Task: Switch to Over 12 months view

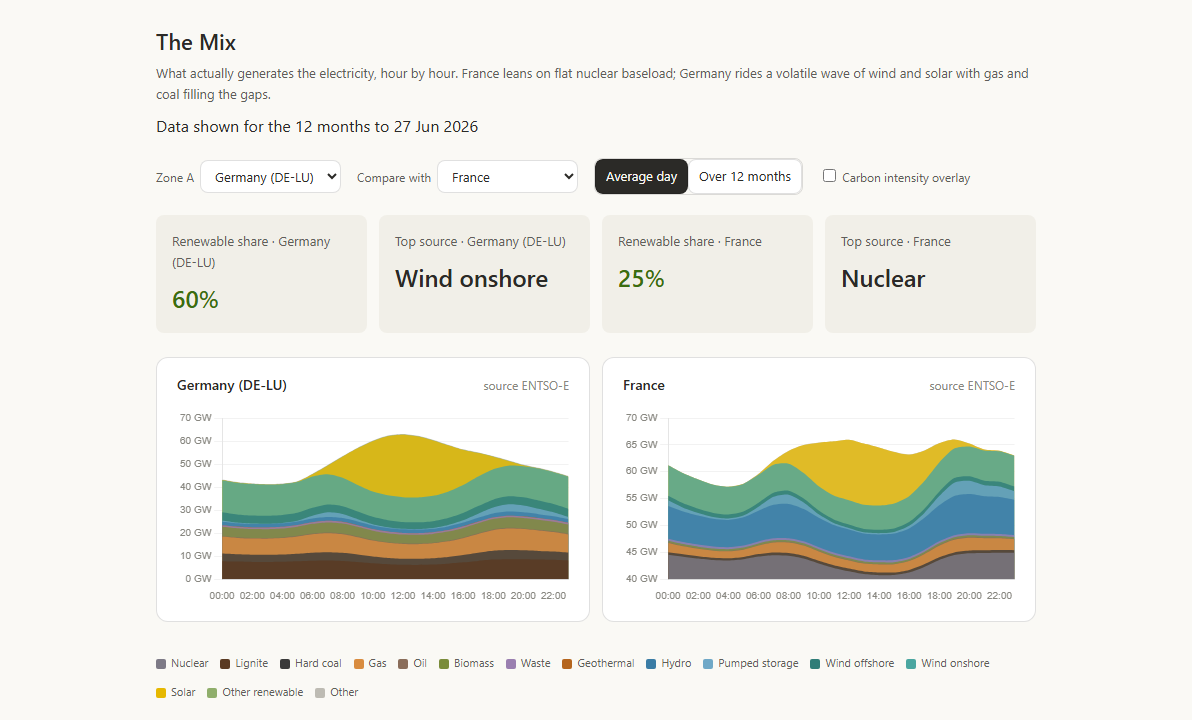Action: (745, 176)
